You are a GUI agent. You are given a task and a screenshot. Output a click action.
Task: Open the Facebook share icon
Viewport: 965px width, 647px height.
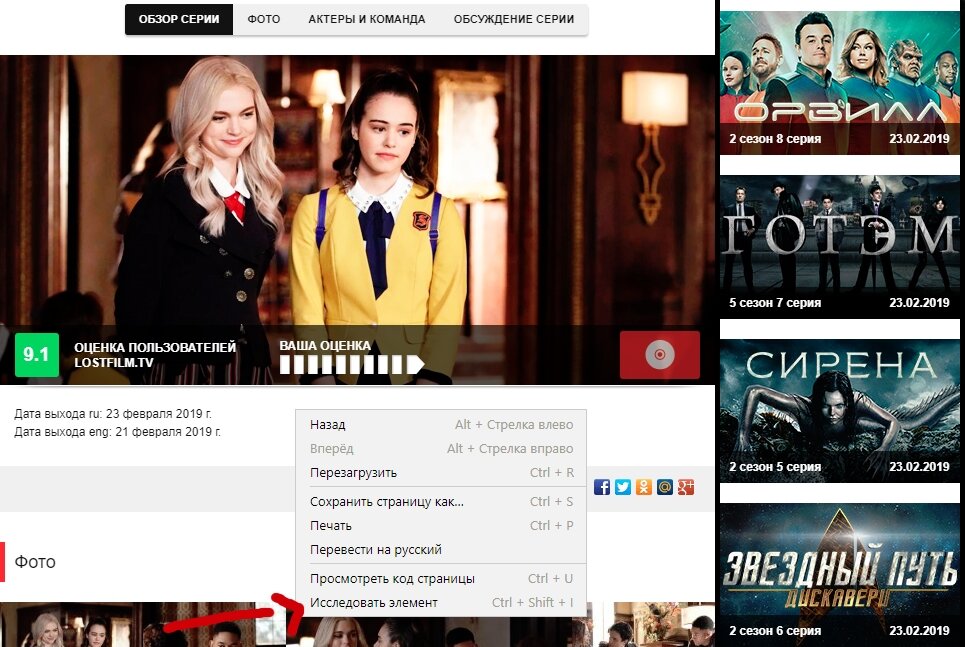(602, 487)
